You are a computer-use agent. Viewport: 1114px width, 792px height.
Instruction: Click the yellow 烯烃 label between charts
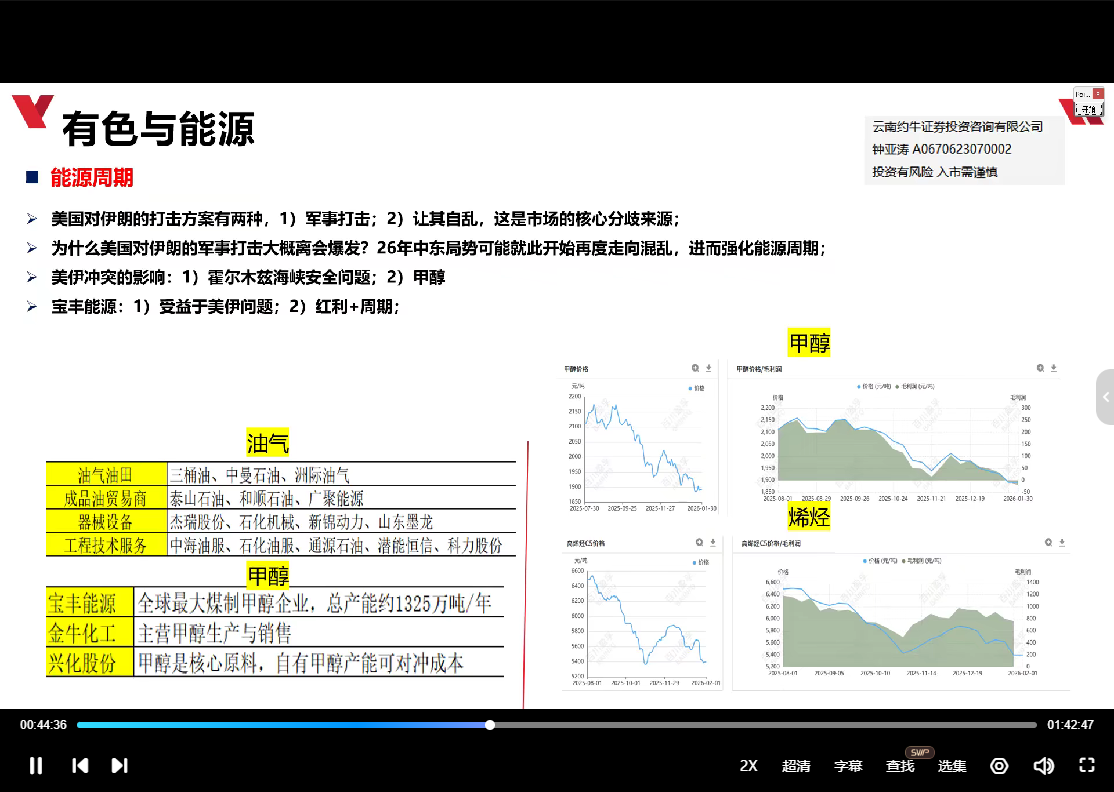(809, 516)
